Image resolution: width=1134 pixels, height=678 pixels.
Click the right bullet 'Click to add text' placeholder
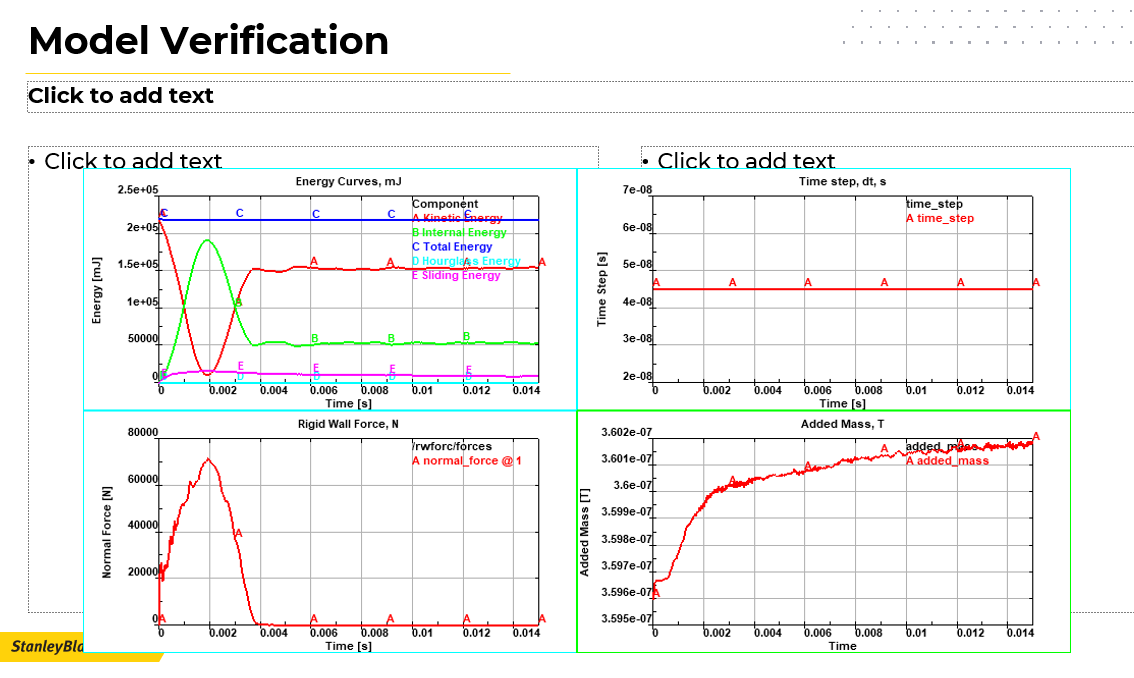point(745,159)
